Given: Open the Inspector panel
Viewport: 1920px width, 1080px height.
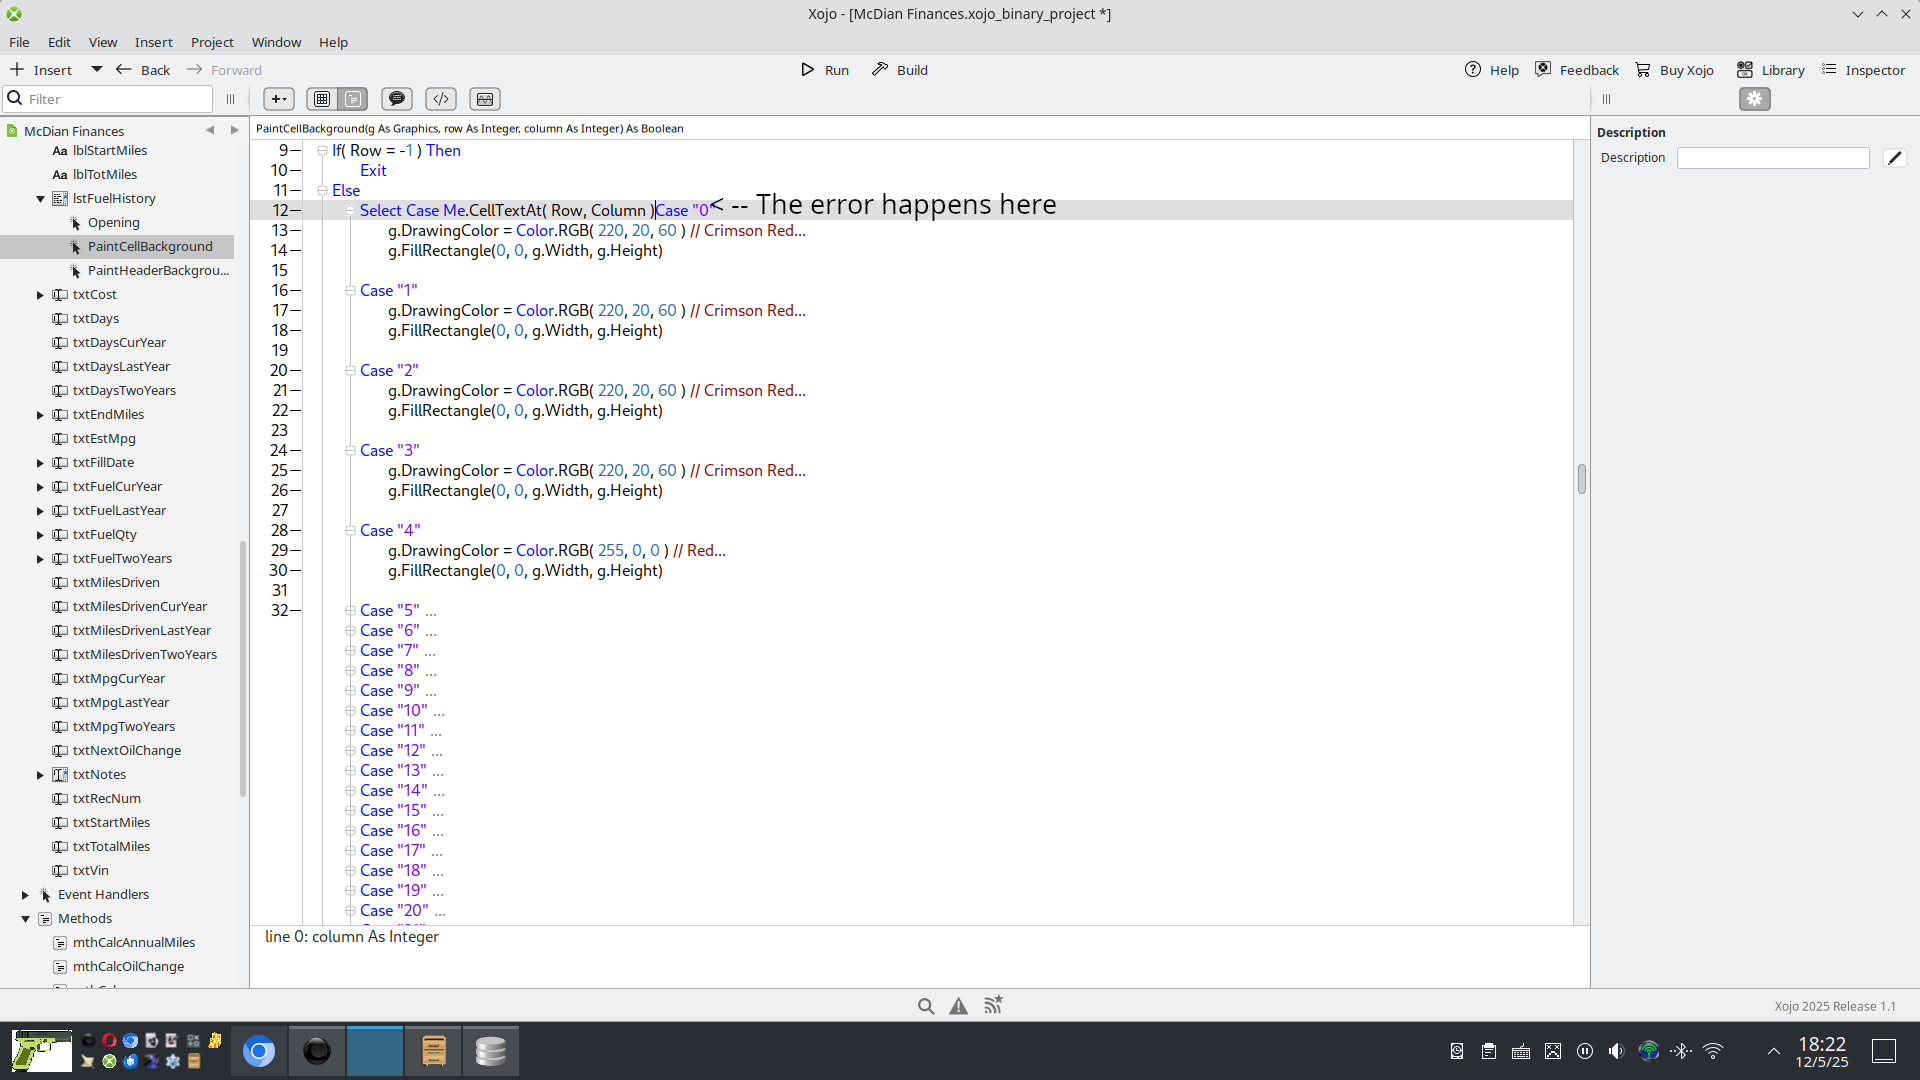Looking at the screenshot, I should point(1863,70).
